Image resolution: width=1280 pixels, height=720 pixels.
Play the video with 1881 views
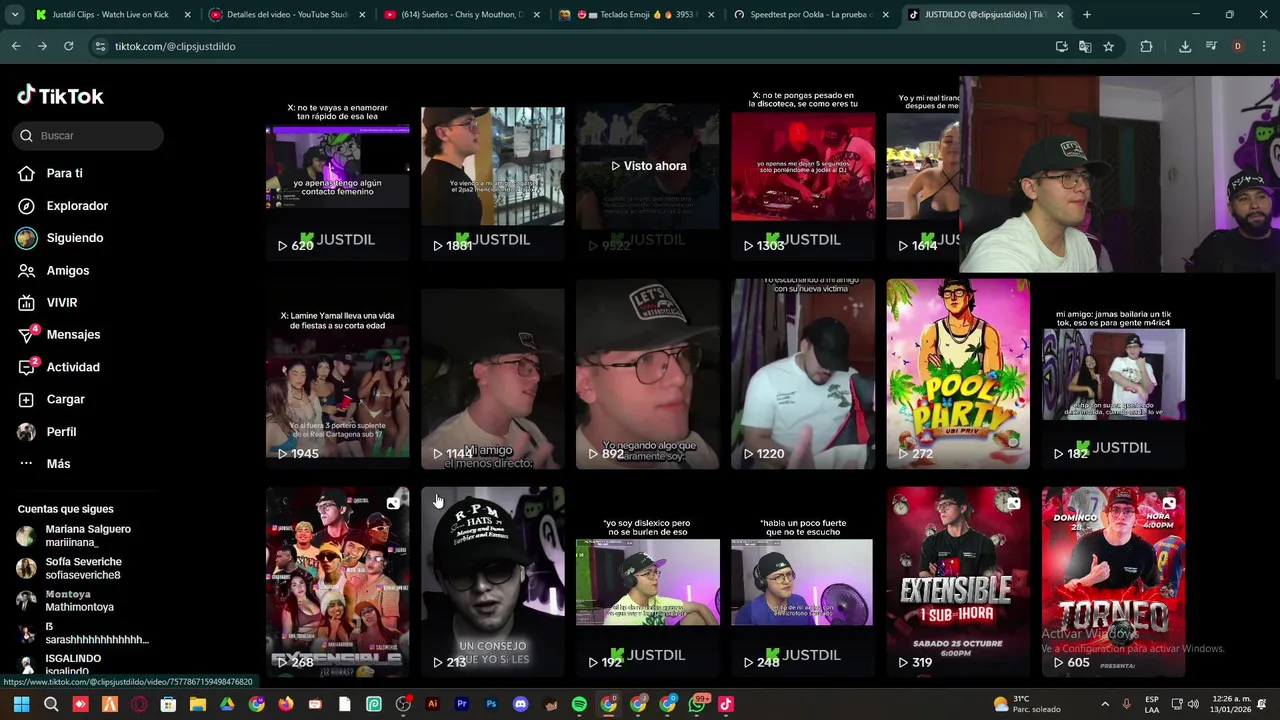coord(492,166)
